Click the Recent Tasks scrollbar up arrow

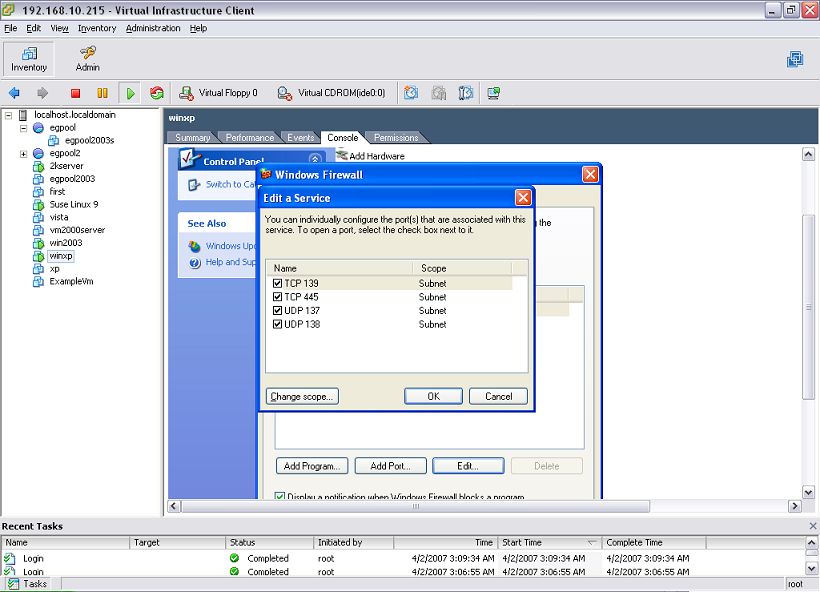812,542
